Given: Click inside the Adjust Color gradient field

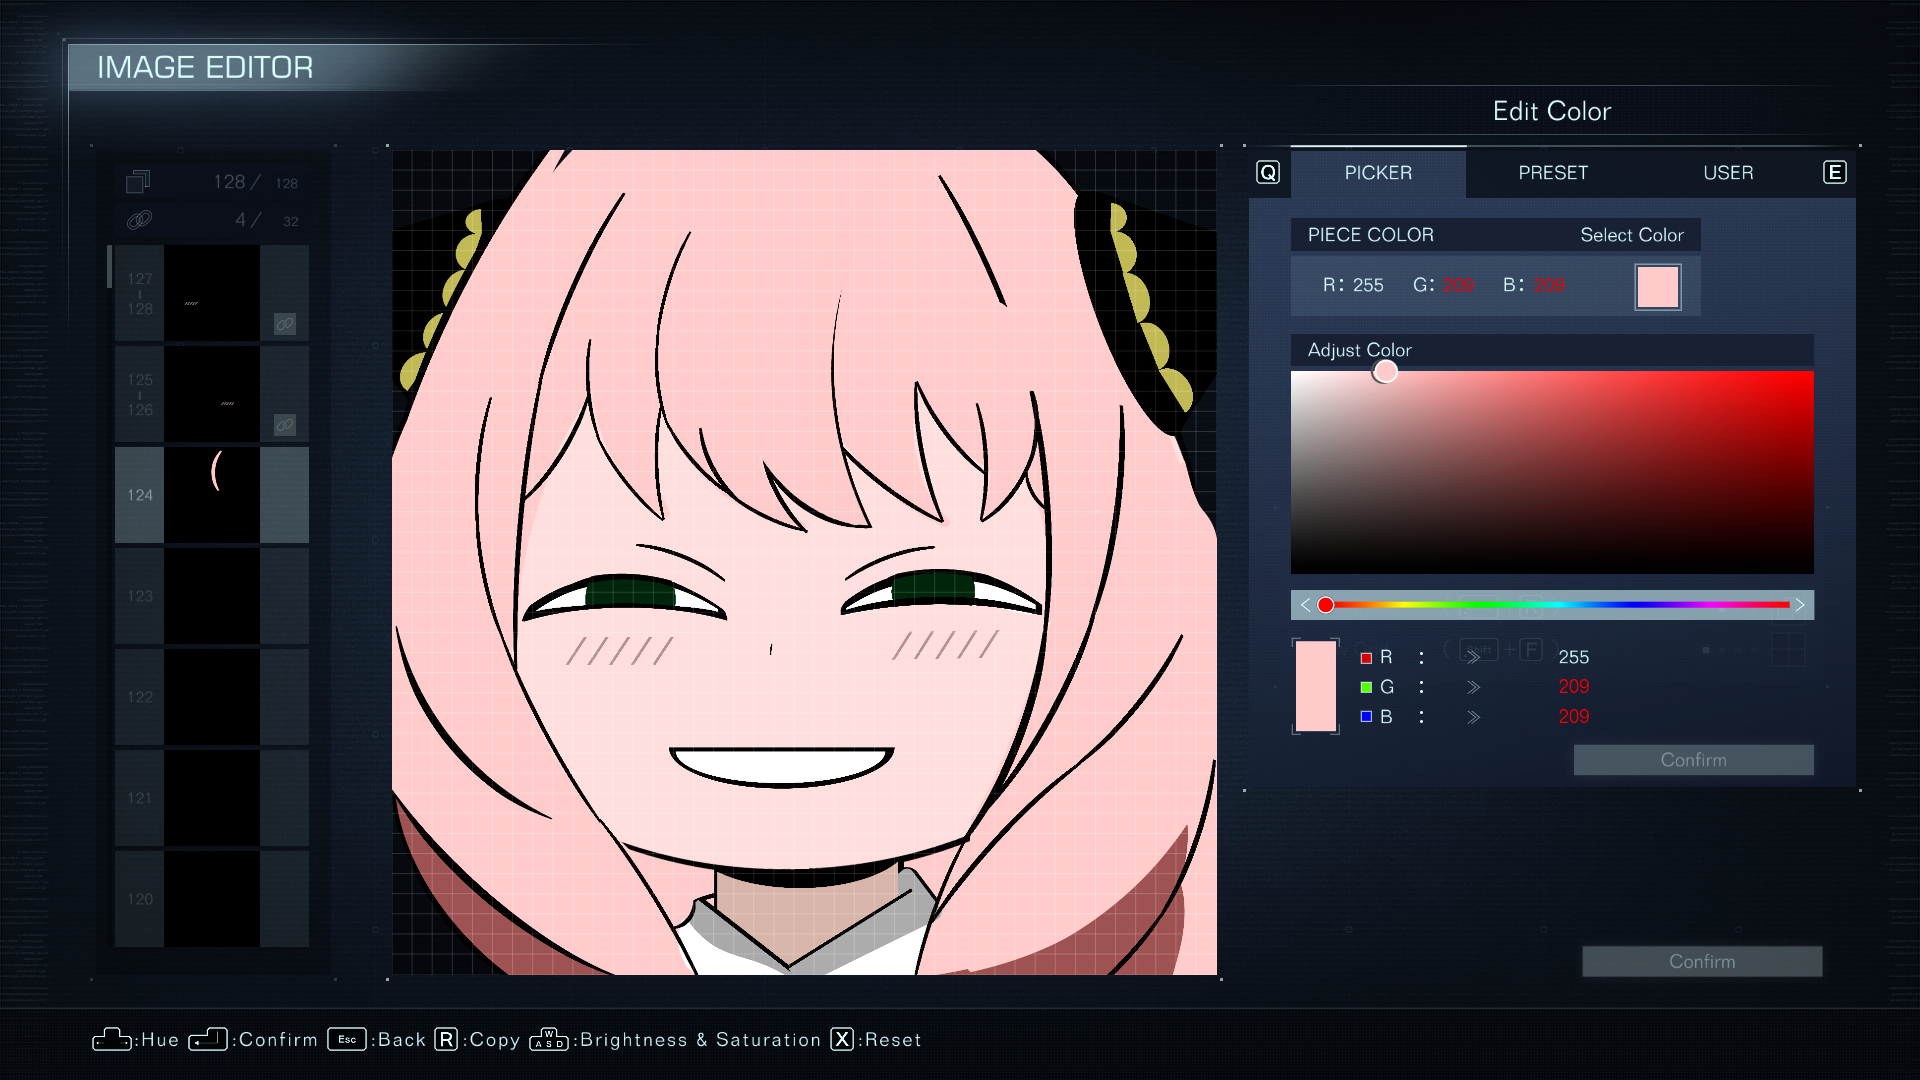Looking at the screenshot, I should [x=1552, y=472].
